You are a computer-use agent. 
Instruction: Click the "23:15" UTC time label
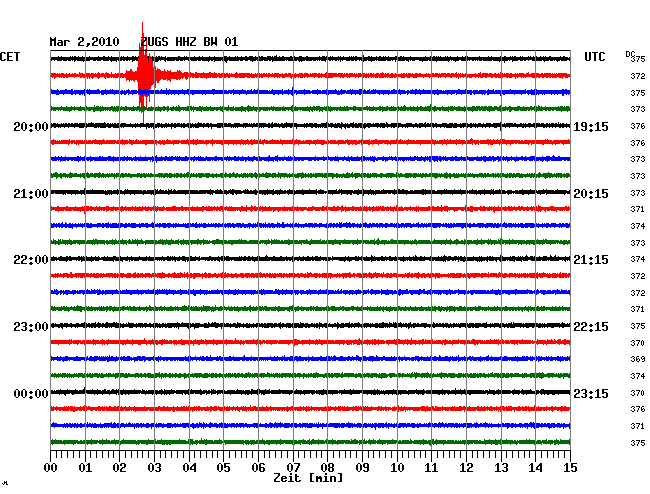pyautogui.click(x=591, y=394)
